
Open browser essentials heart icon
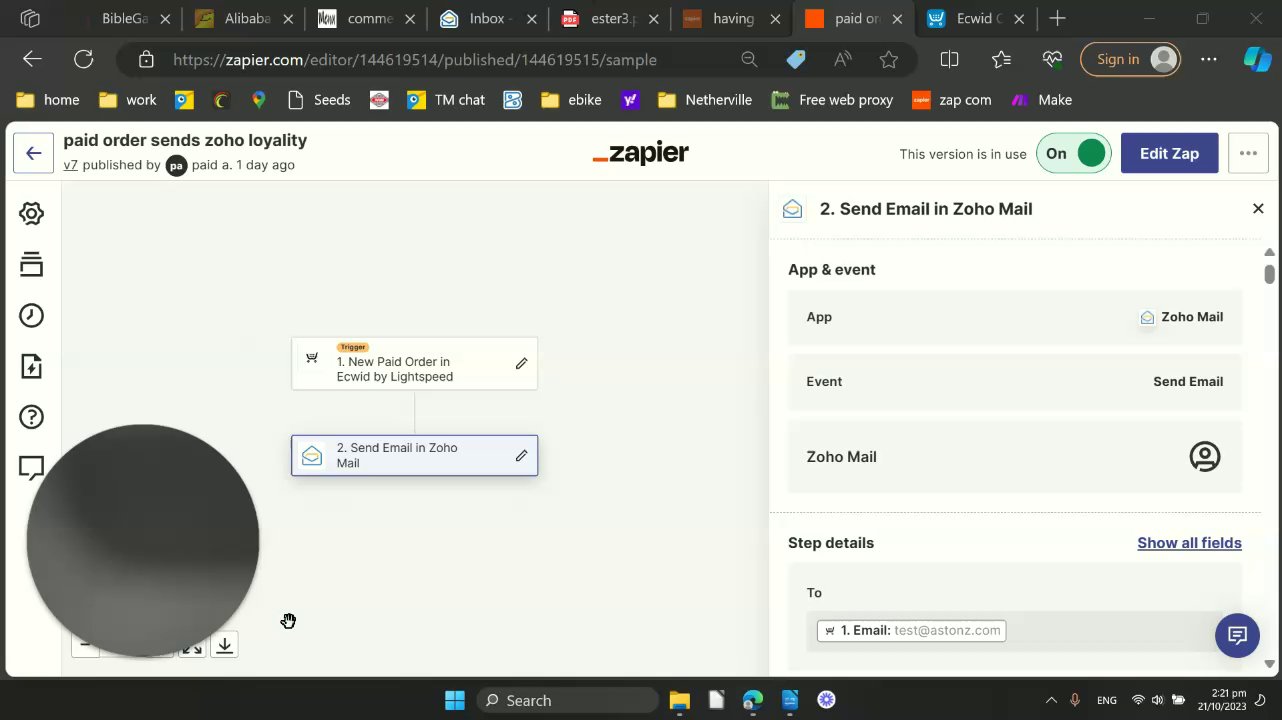(x=1052, y=59)
